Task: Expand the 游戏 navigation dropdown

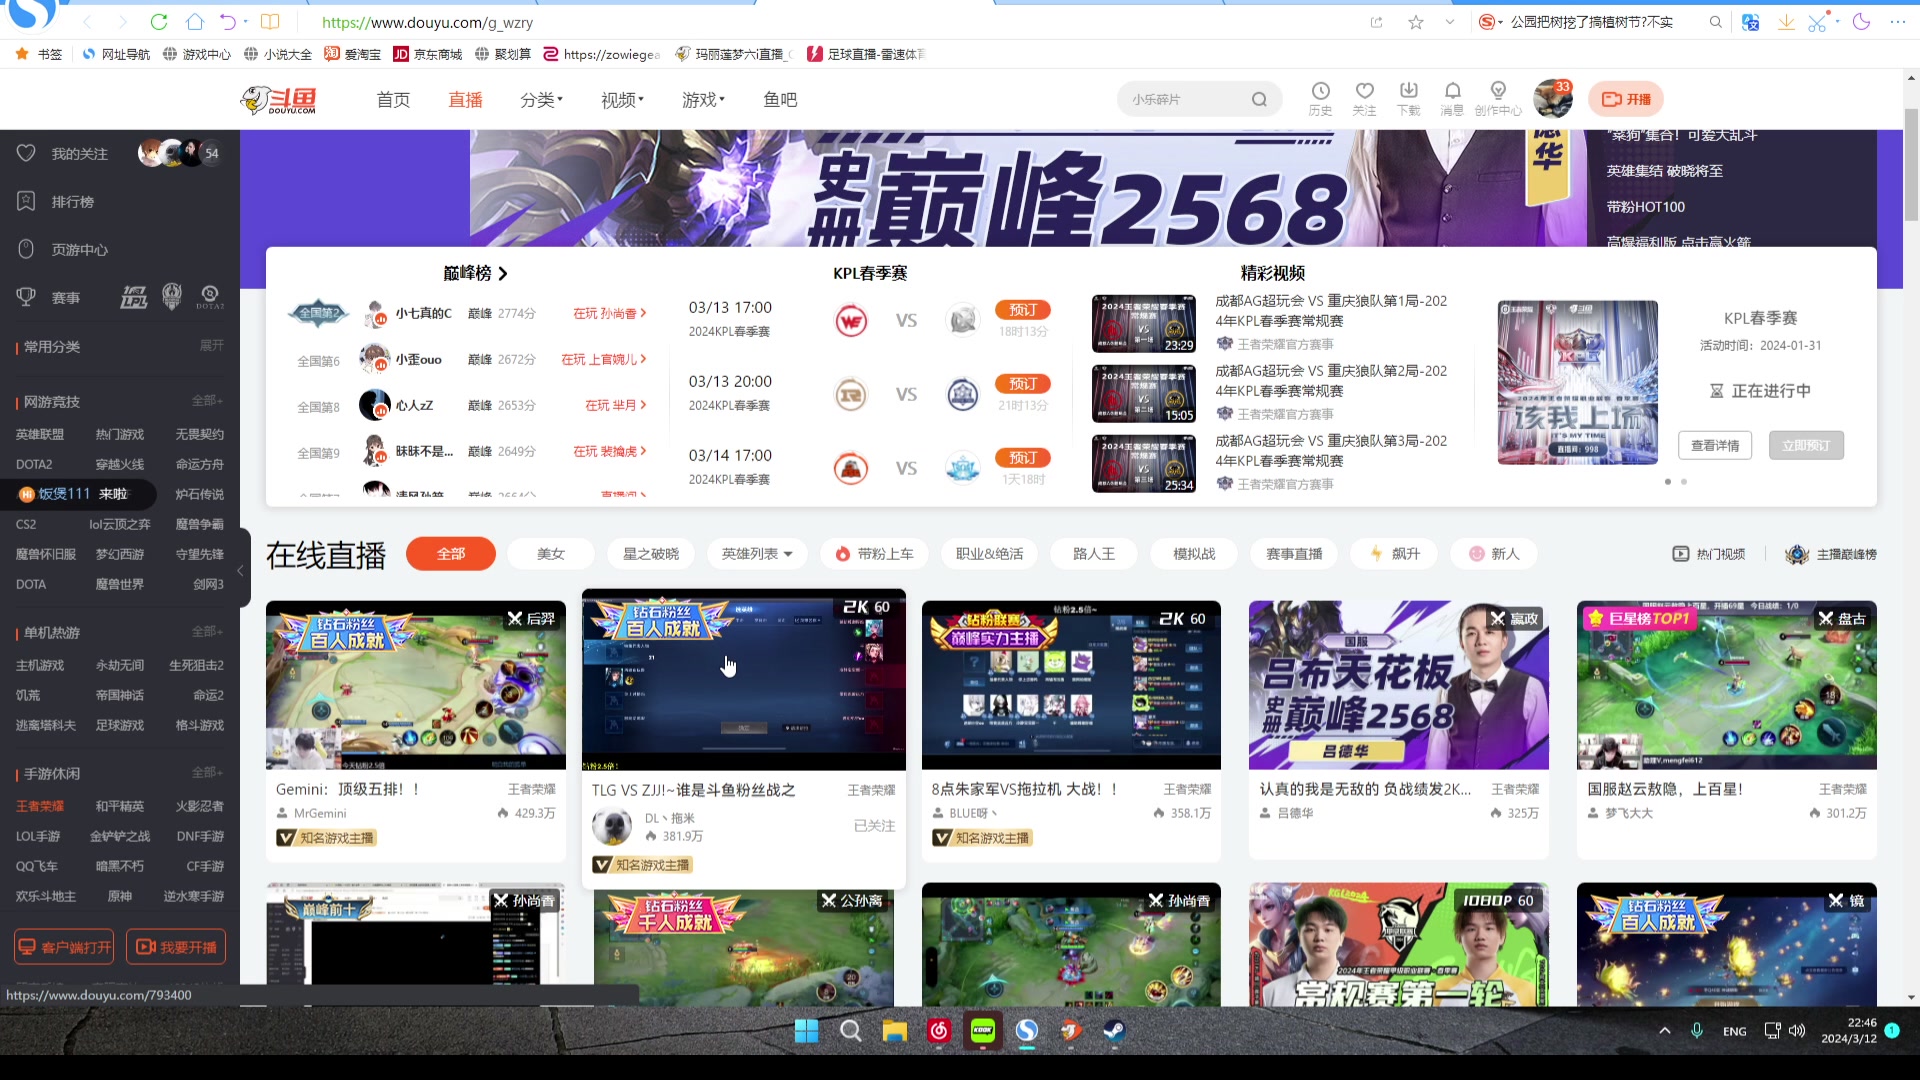Action: (703, 99)
